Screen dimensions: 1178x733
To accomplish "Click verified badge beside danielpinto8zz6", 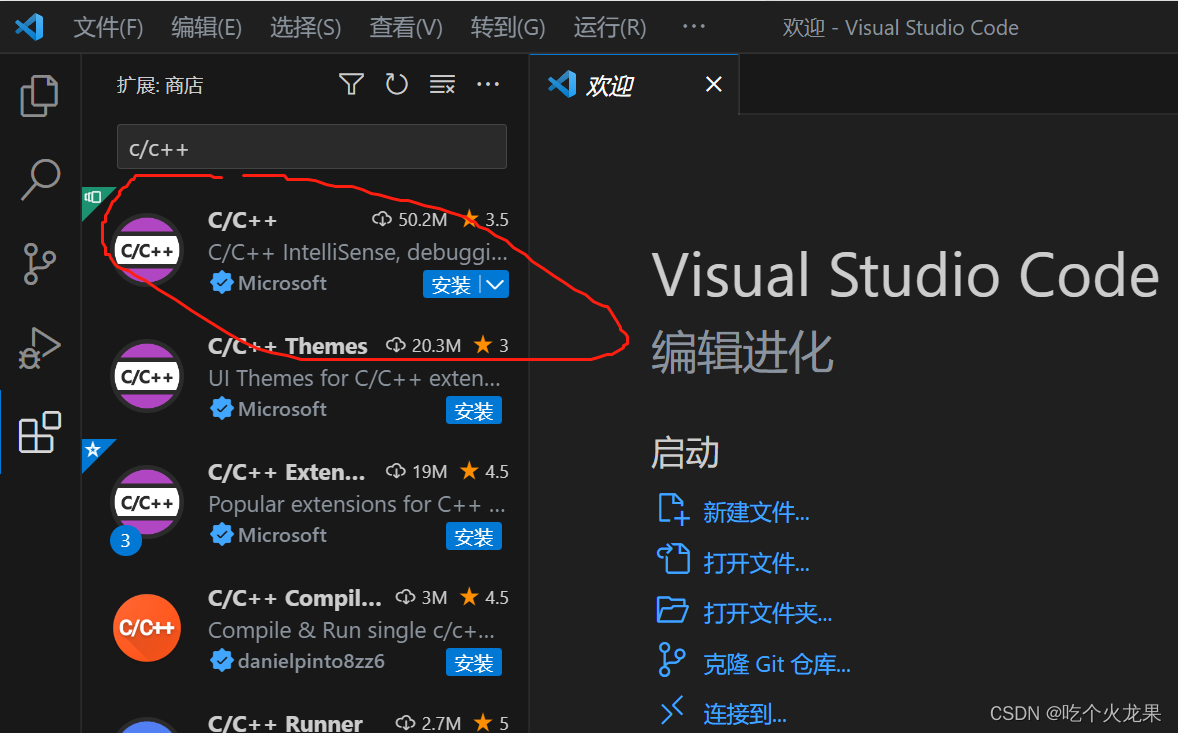I will pos(222,661).
